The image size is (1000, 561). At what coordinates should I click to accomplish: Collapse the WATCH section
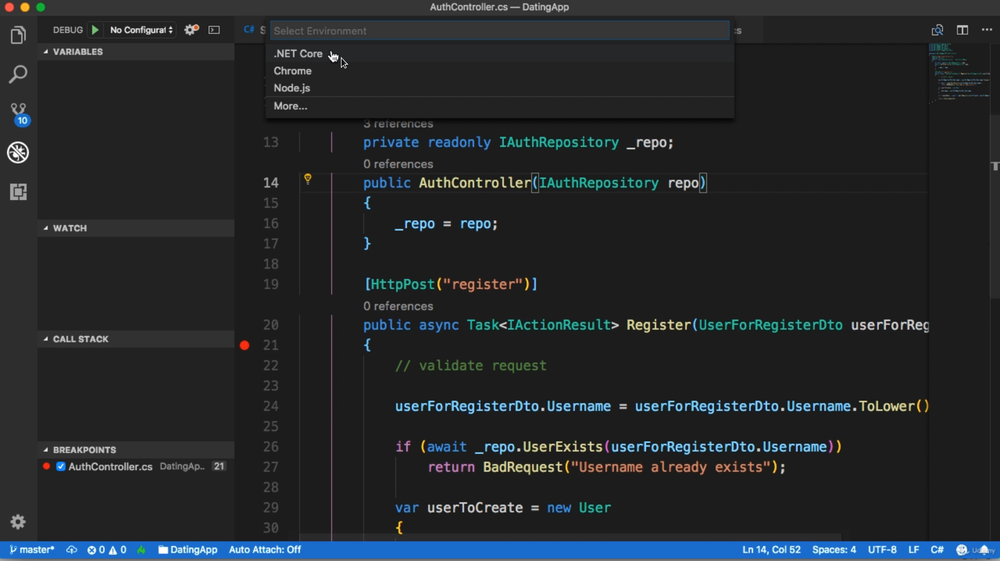click(x=136, y=228)
